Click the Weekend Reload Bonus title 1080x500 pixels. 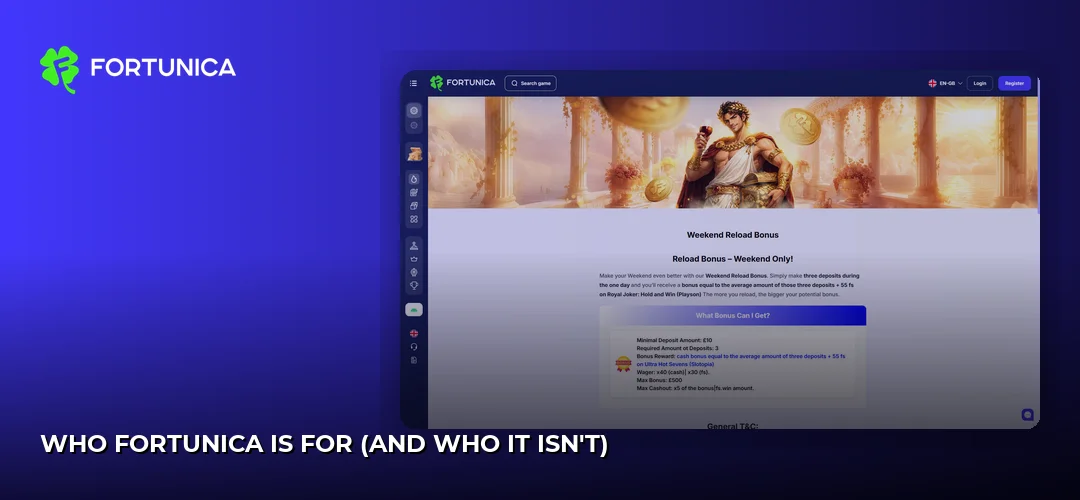[733, 235]
